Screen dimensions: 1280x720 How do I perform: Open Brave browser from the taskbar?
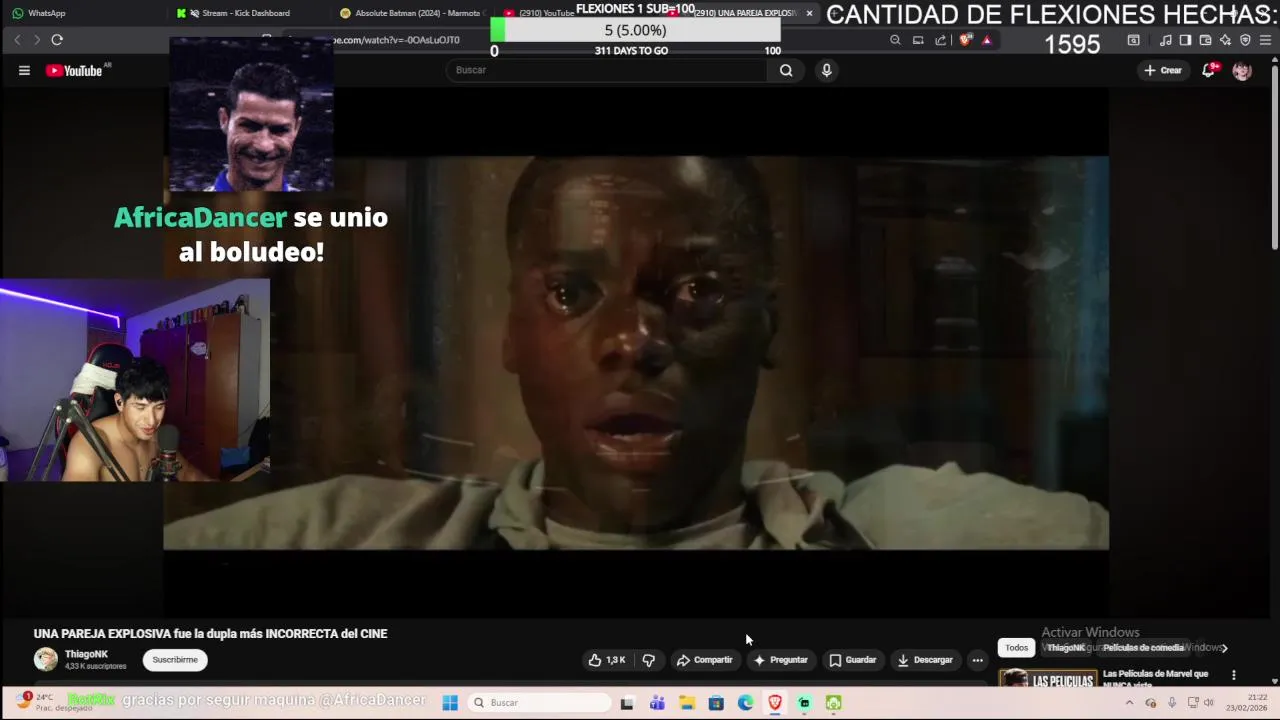[775, 703]
